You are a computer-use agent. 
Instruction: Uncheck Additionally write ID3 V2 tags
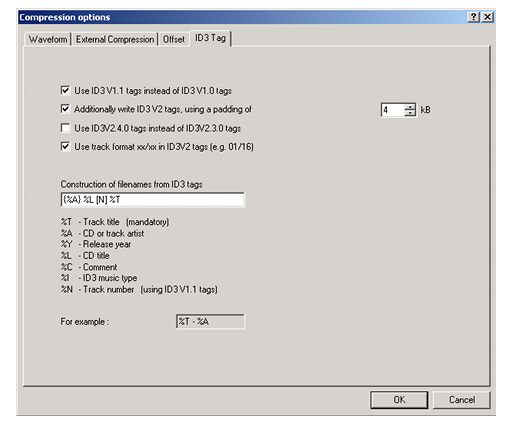coord(65,109)
